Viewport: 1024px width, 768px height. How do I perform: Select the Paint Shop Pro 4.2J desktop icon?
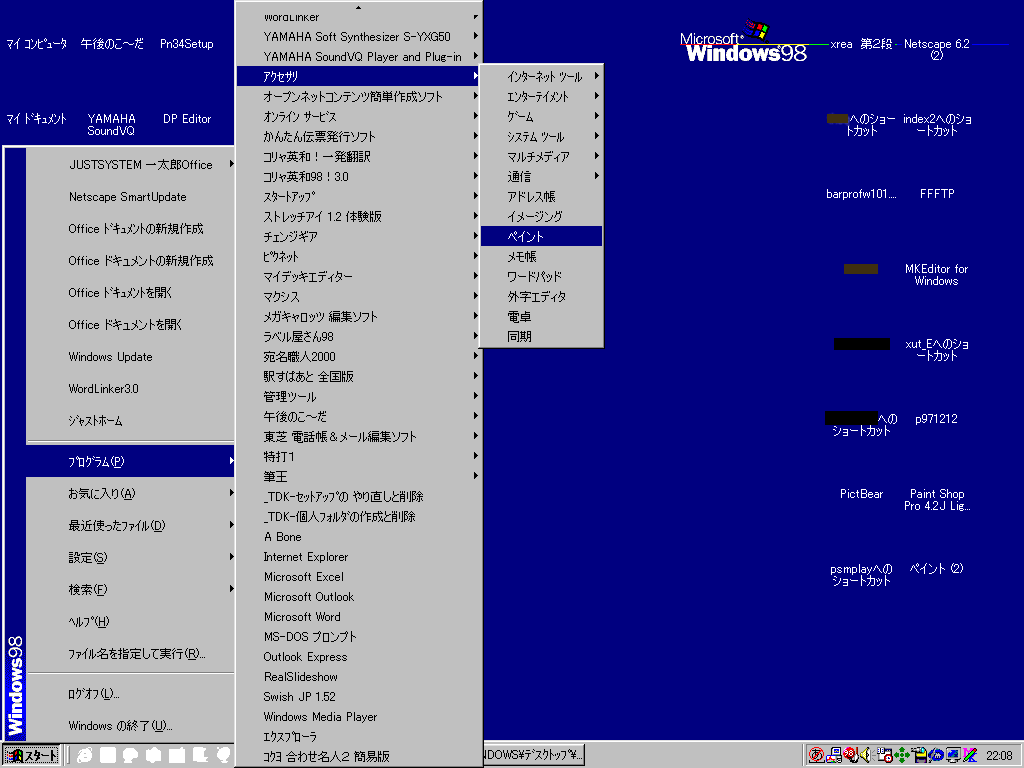[x=936, y=500]
